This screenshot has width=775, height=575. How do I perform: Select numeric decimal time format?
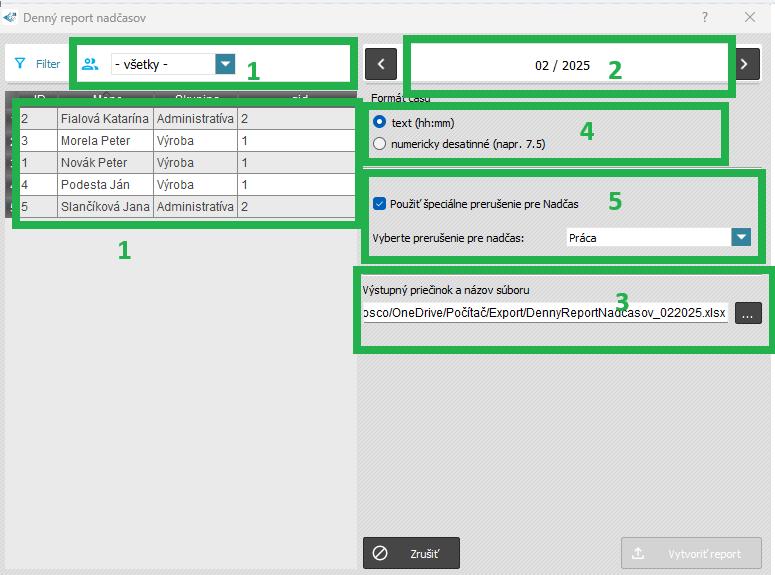pyautogui.click(x=379, y=144)
